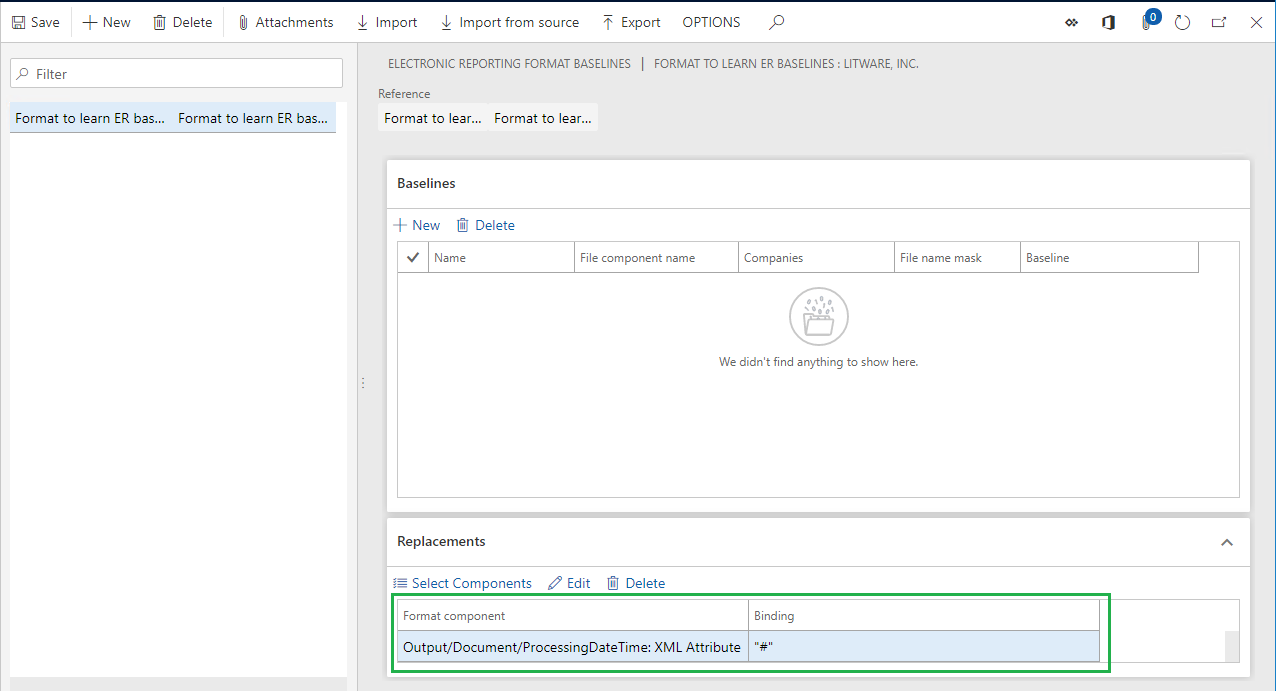This screenshot has height=691, width=1276.
Task: Click the Binding cell containing "#"
Action: [924, 647]
